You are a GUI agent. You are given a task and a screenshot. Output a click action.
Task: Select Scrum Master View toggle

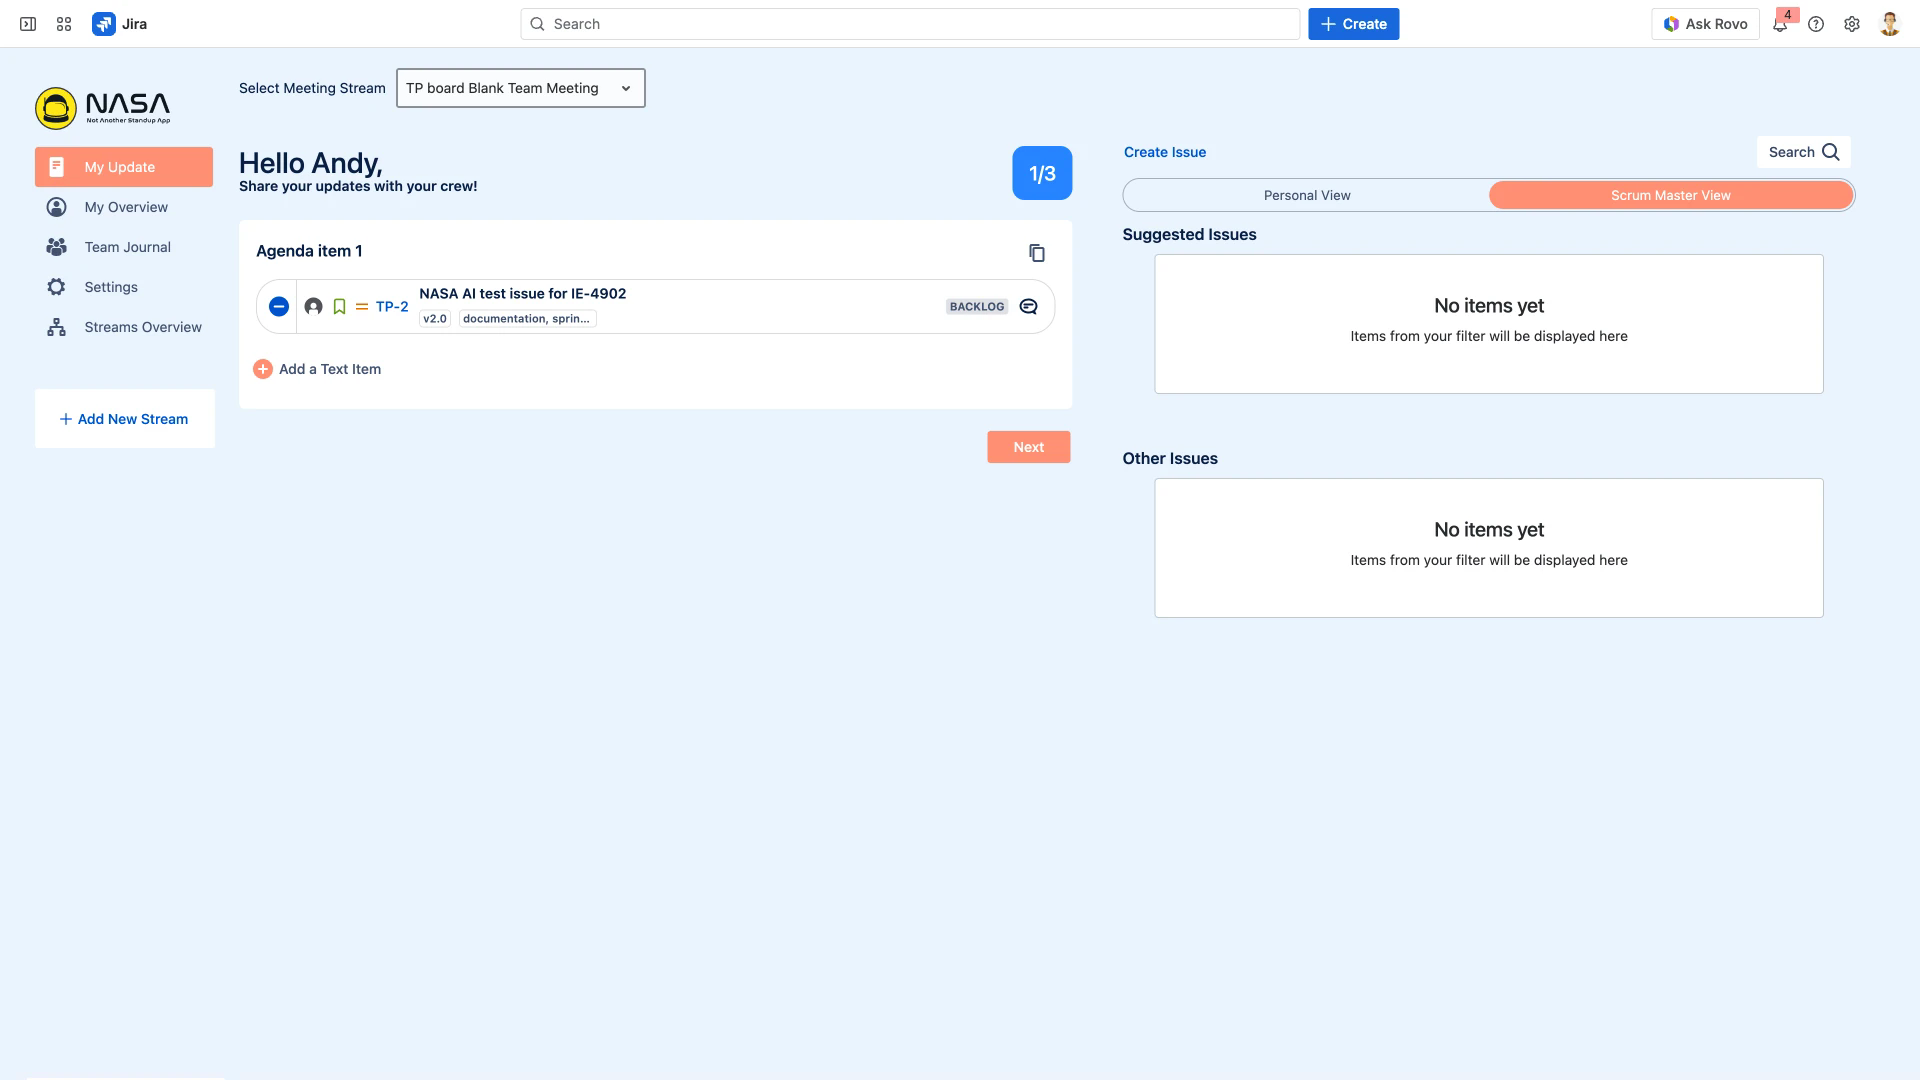click(x=1670, y=195)
